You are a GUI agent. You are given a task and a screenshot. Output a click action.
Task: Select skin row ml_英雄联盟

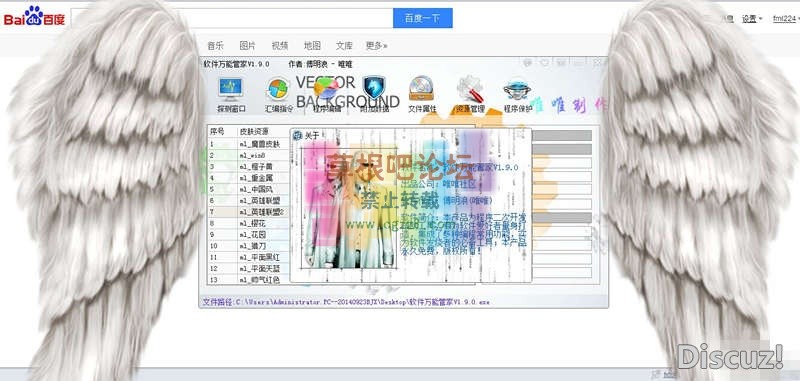249,200
